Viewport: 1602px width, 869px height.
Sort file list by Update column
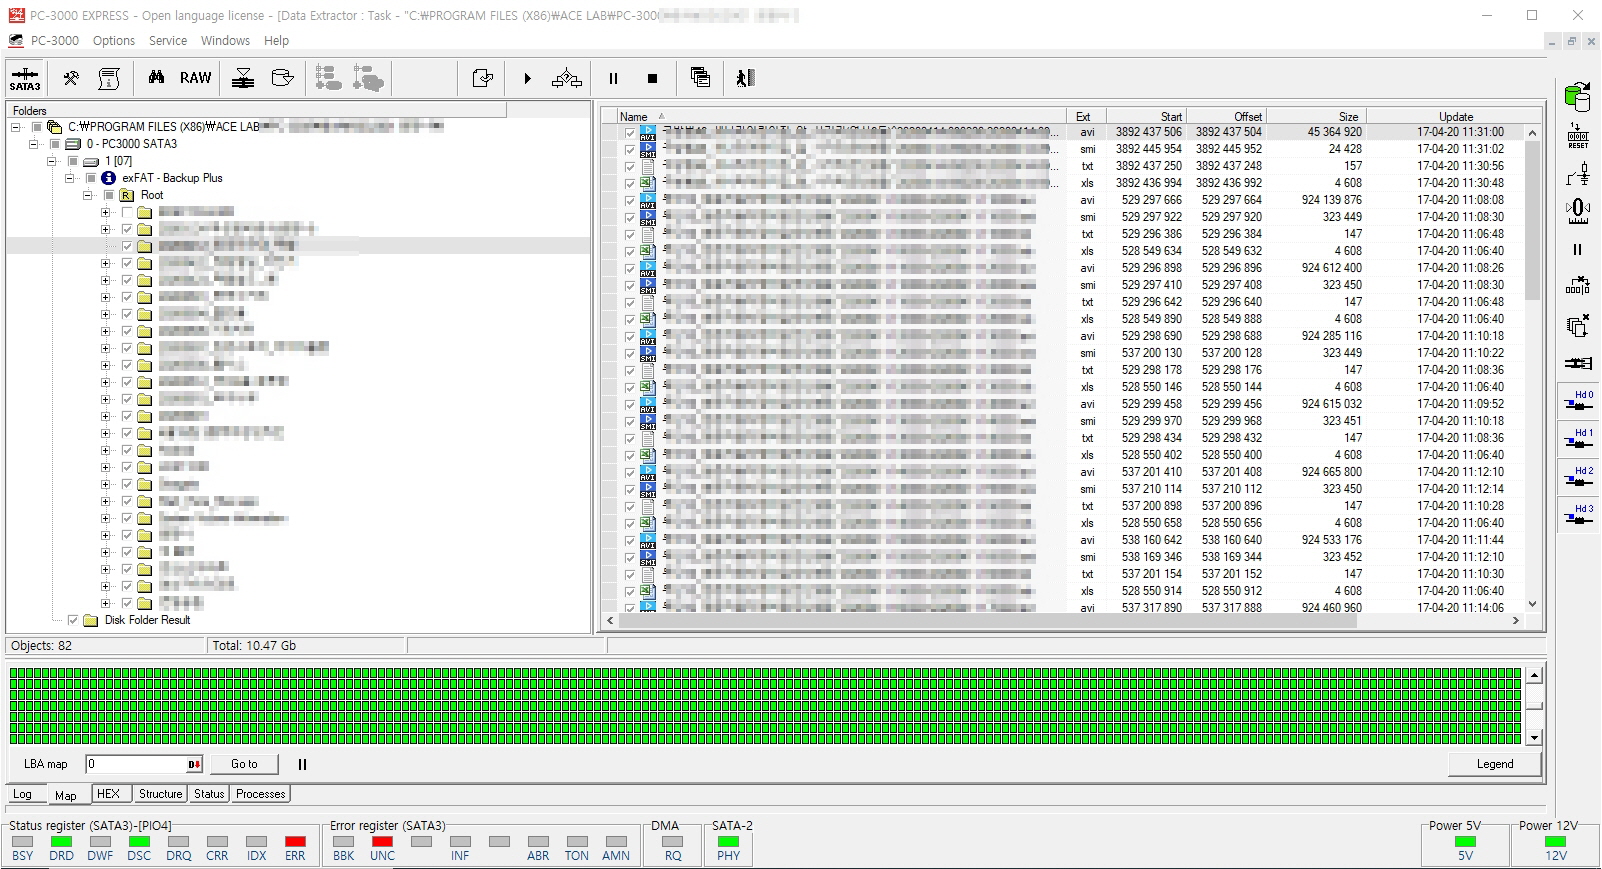coord(1455,116)
